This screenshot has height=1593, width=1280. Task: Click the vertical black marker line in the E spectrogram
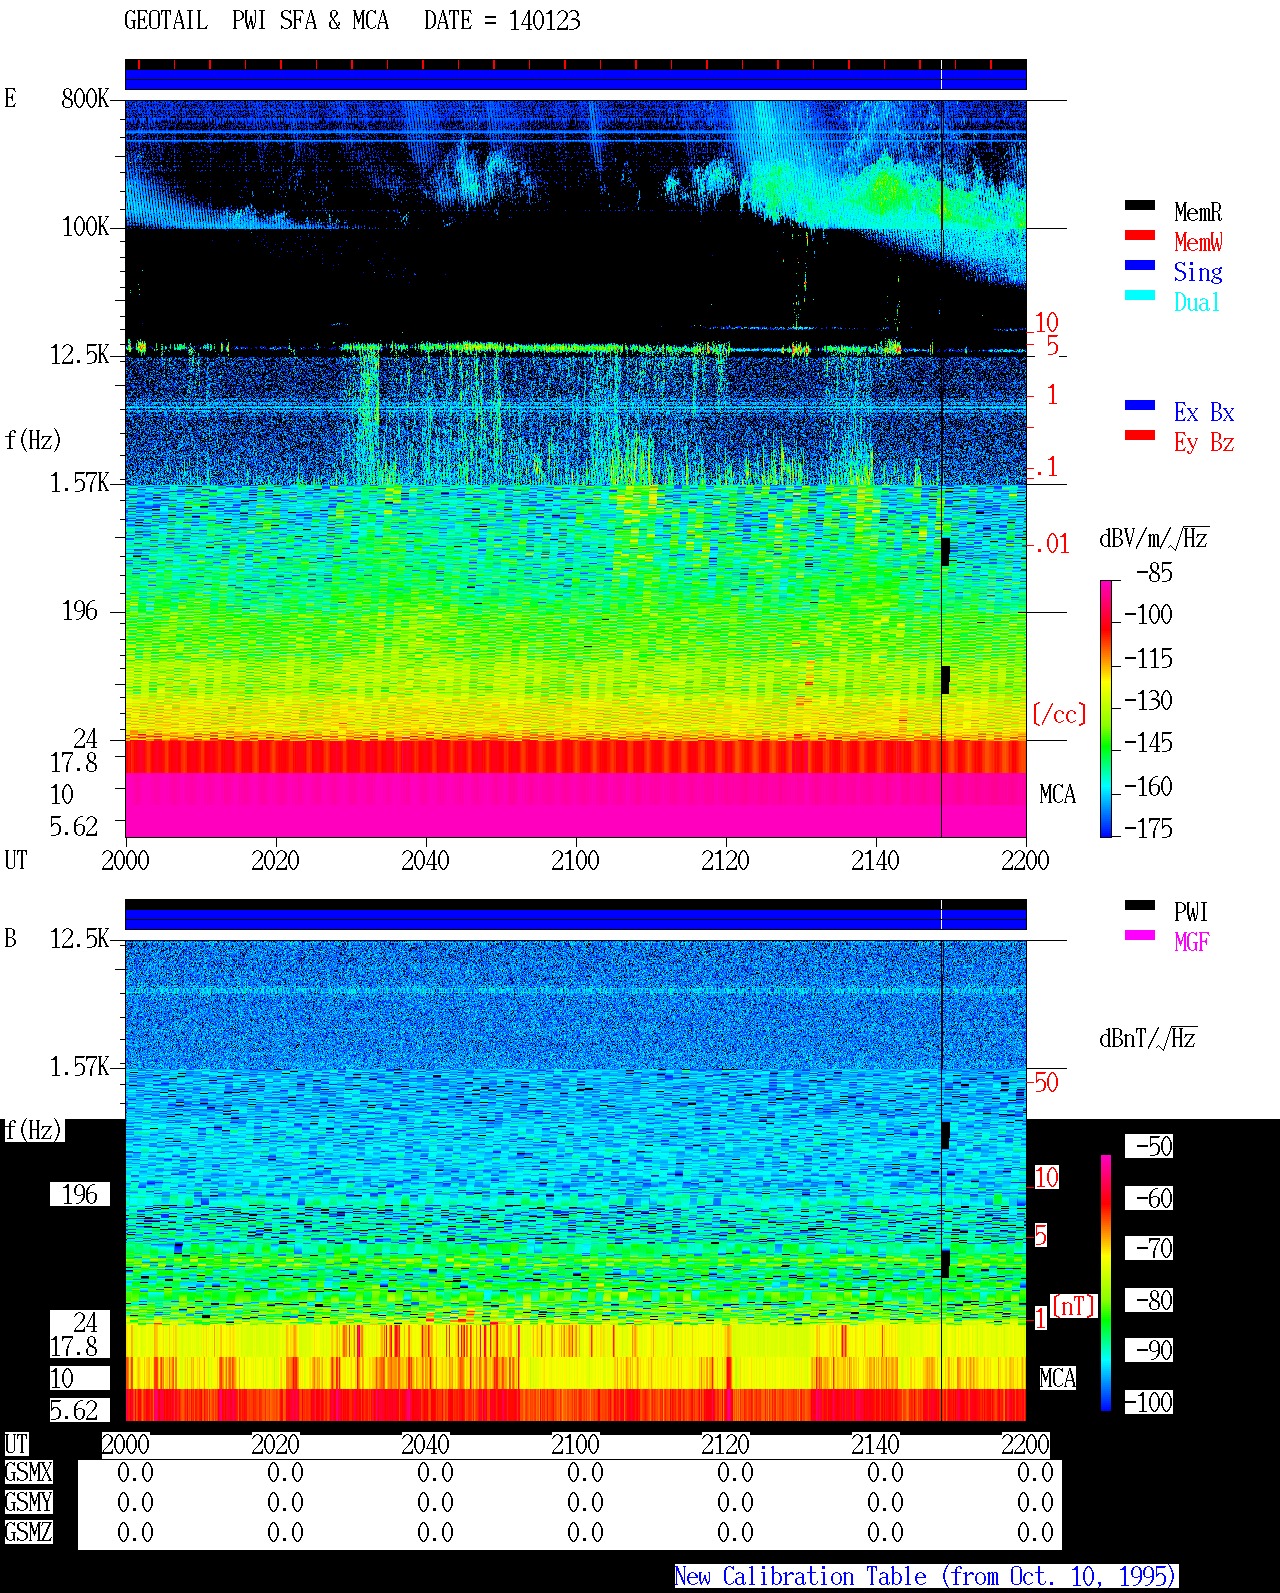tap(941, 468)
